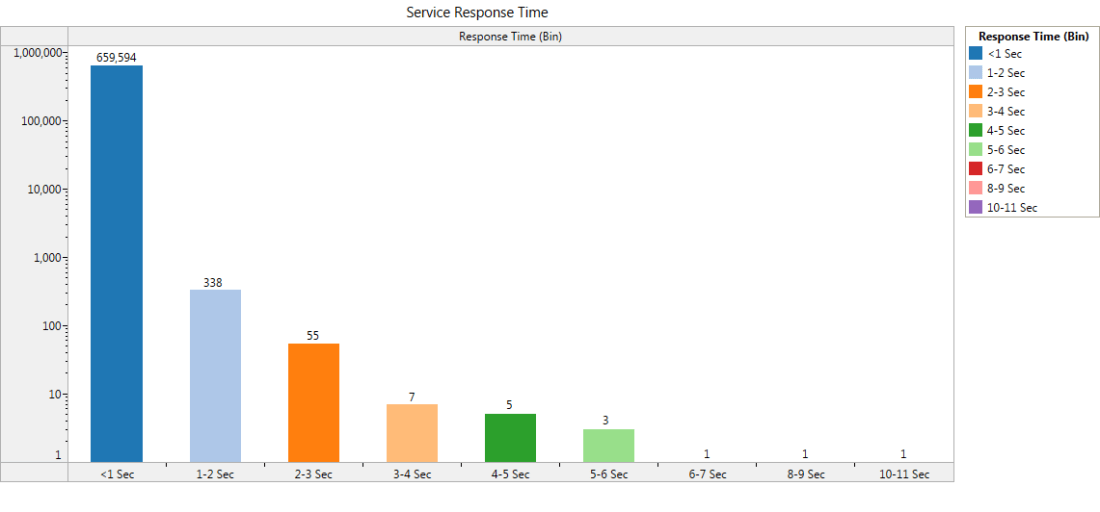
Task: Highlight 3-4 Sec legend entry text
Action: 1005,112
